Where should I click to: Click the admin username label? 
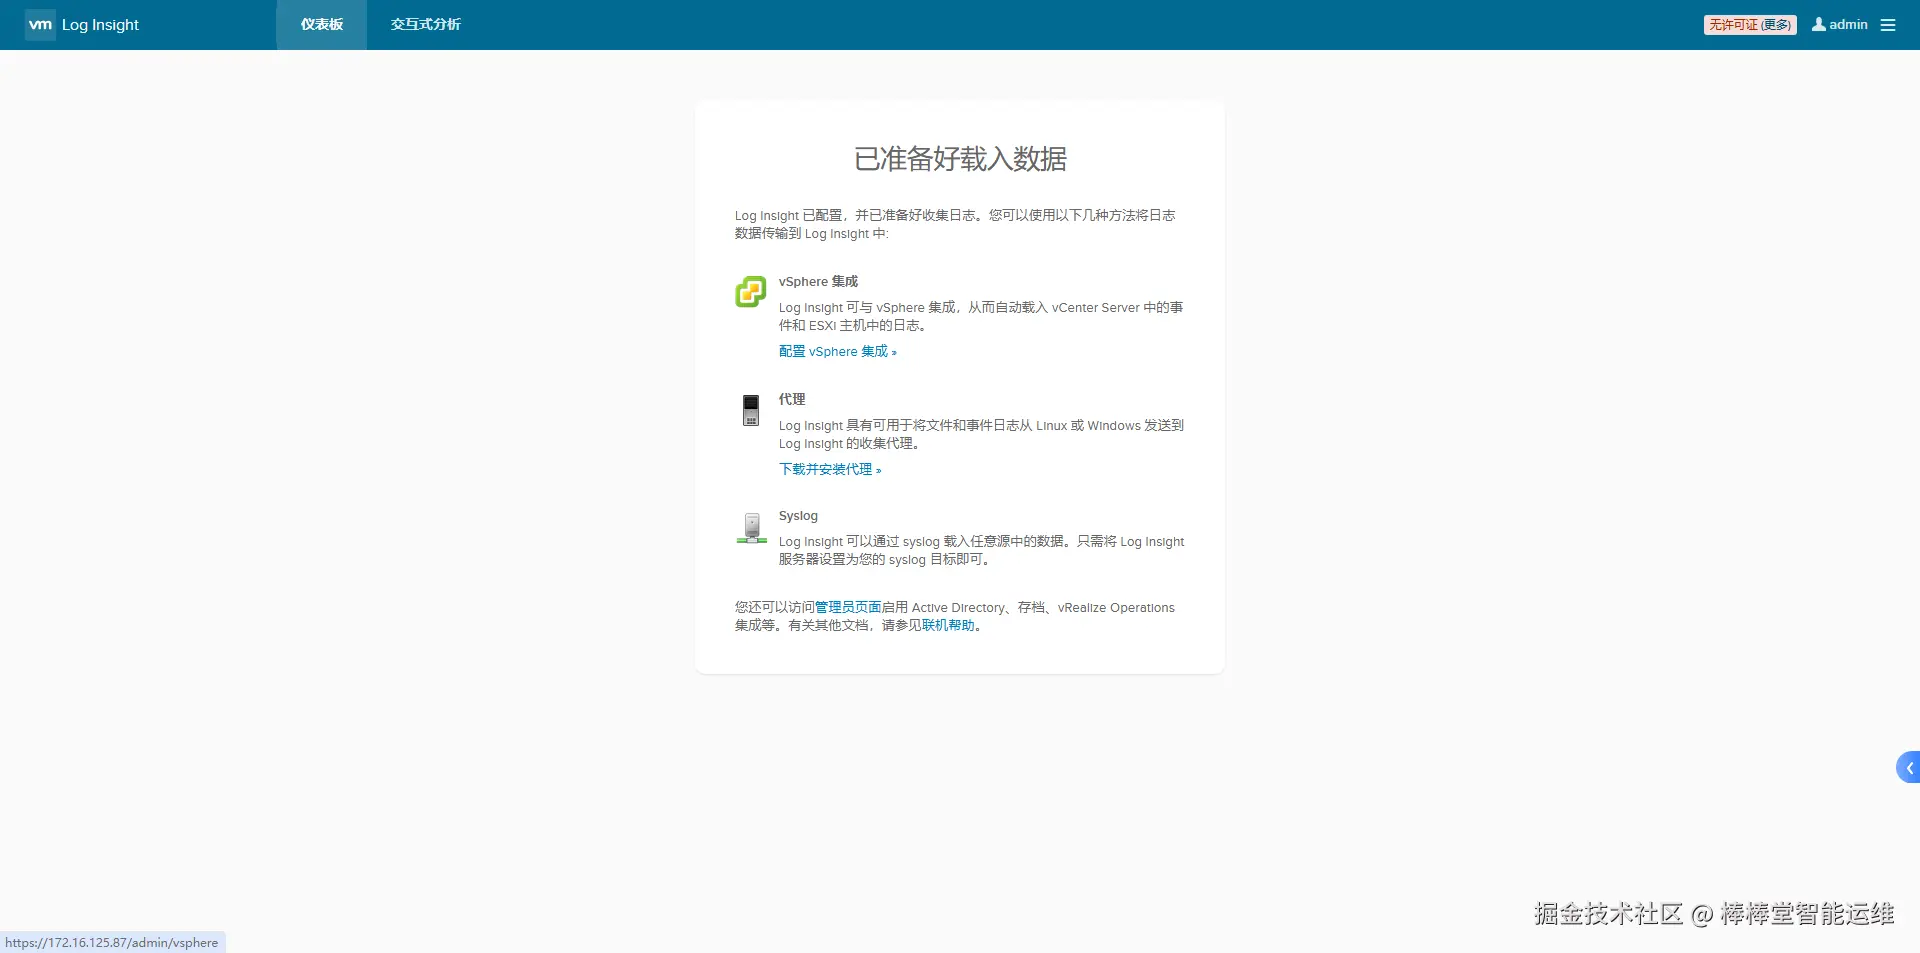(1848, 25)
